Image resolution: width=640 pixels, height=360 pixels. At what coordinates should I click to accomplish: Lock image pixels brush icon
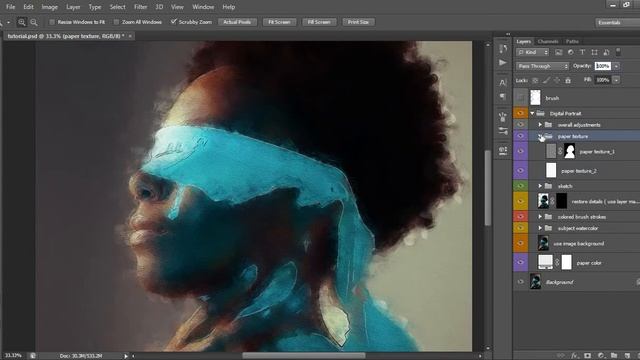click(546, 80)
